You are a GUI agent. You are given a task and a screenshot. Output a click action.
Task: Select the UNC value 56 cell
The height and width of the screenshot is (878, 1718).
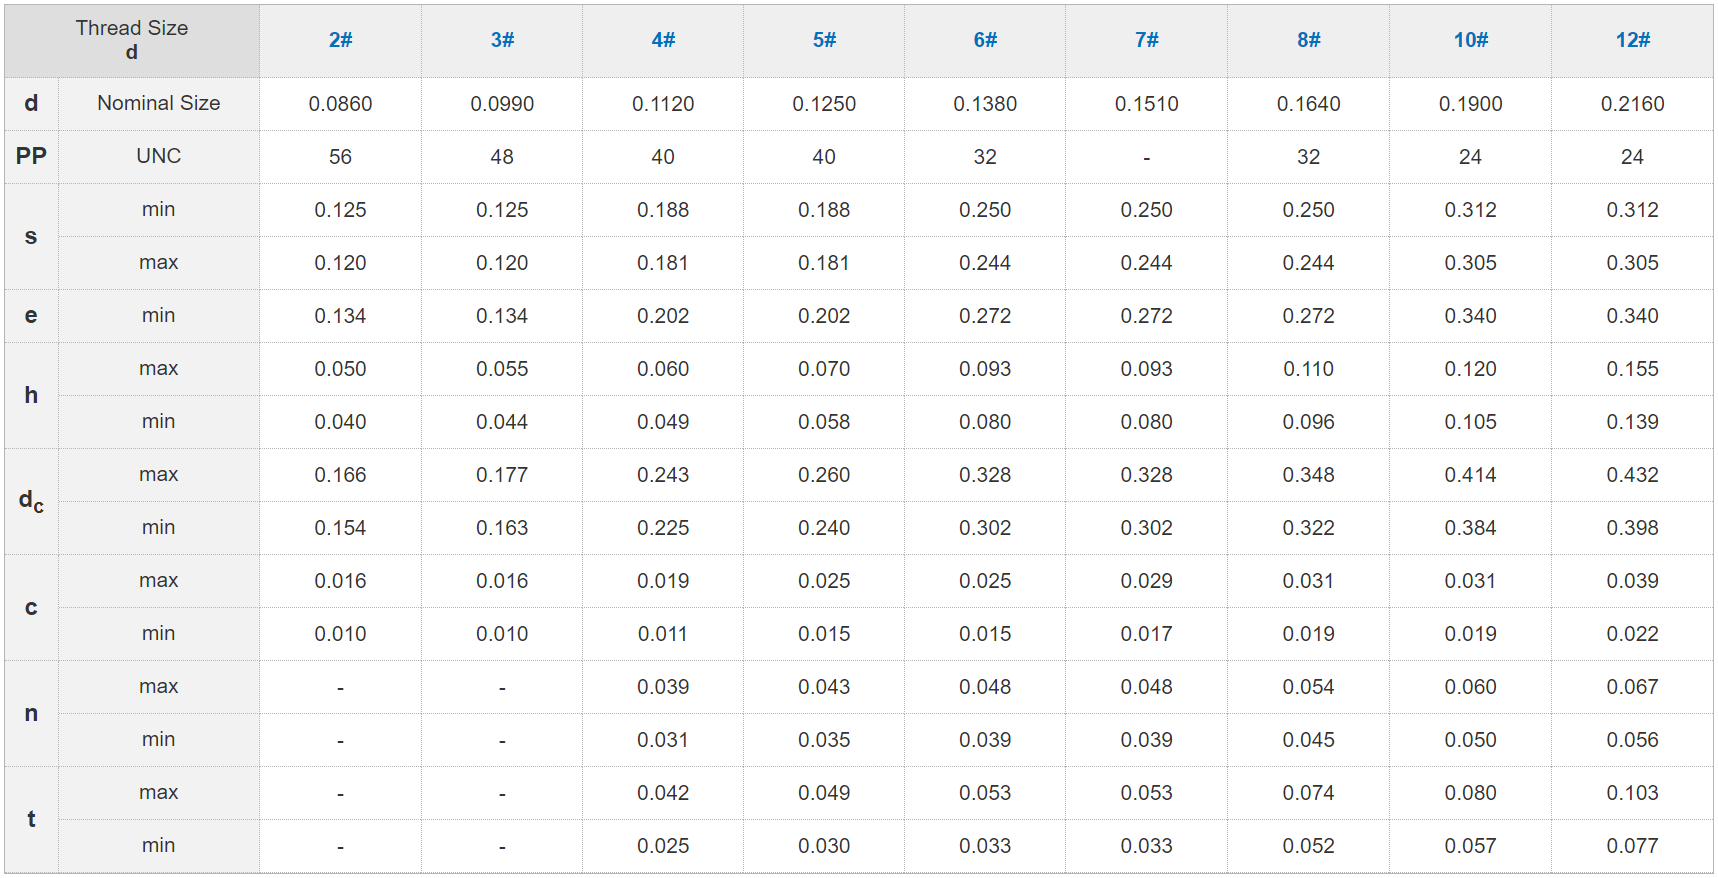(x=340, y=157)
